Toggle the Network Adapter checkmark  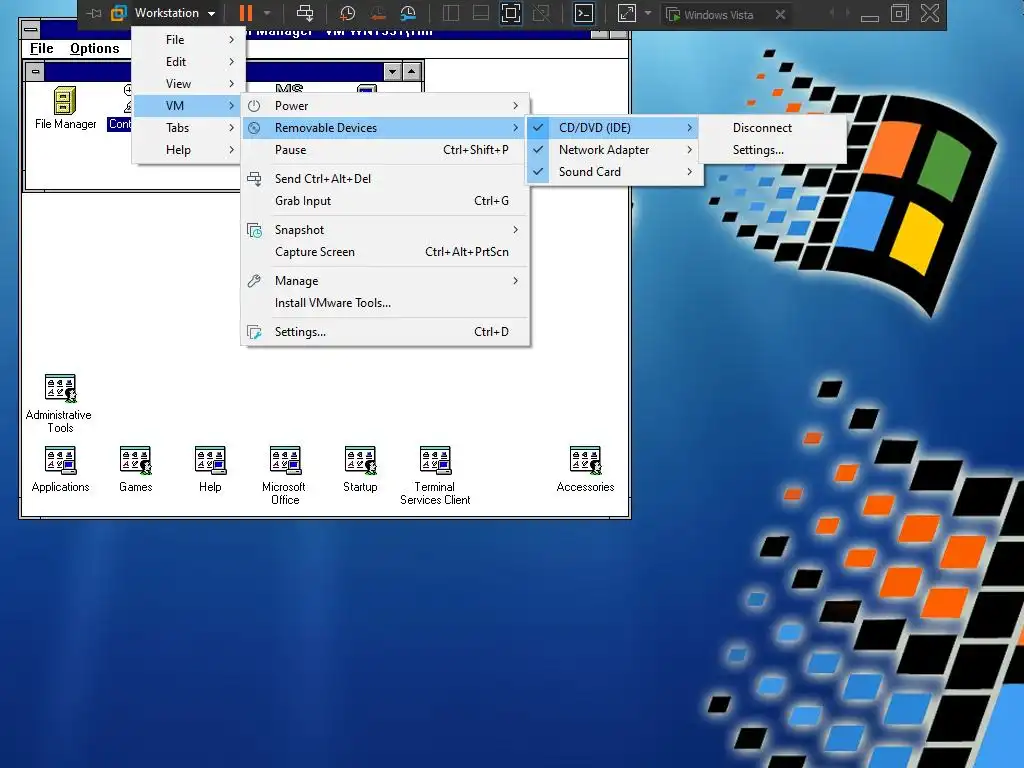tap(538, 150)
